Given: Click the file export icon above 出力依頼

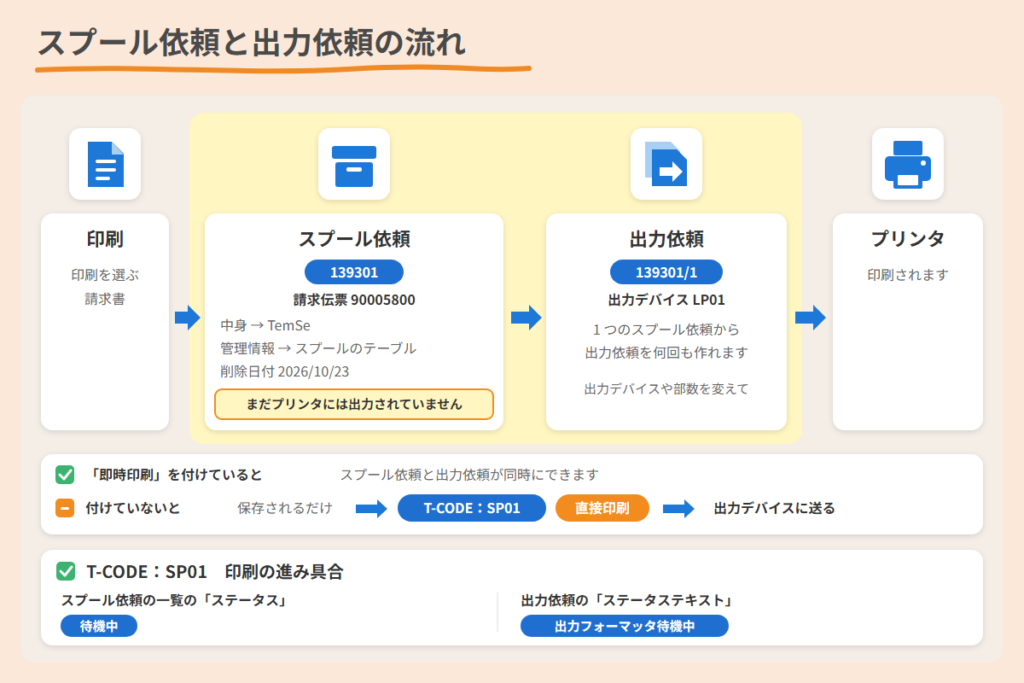Looking at the screenshot, I should click(666, 164).
